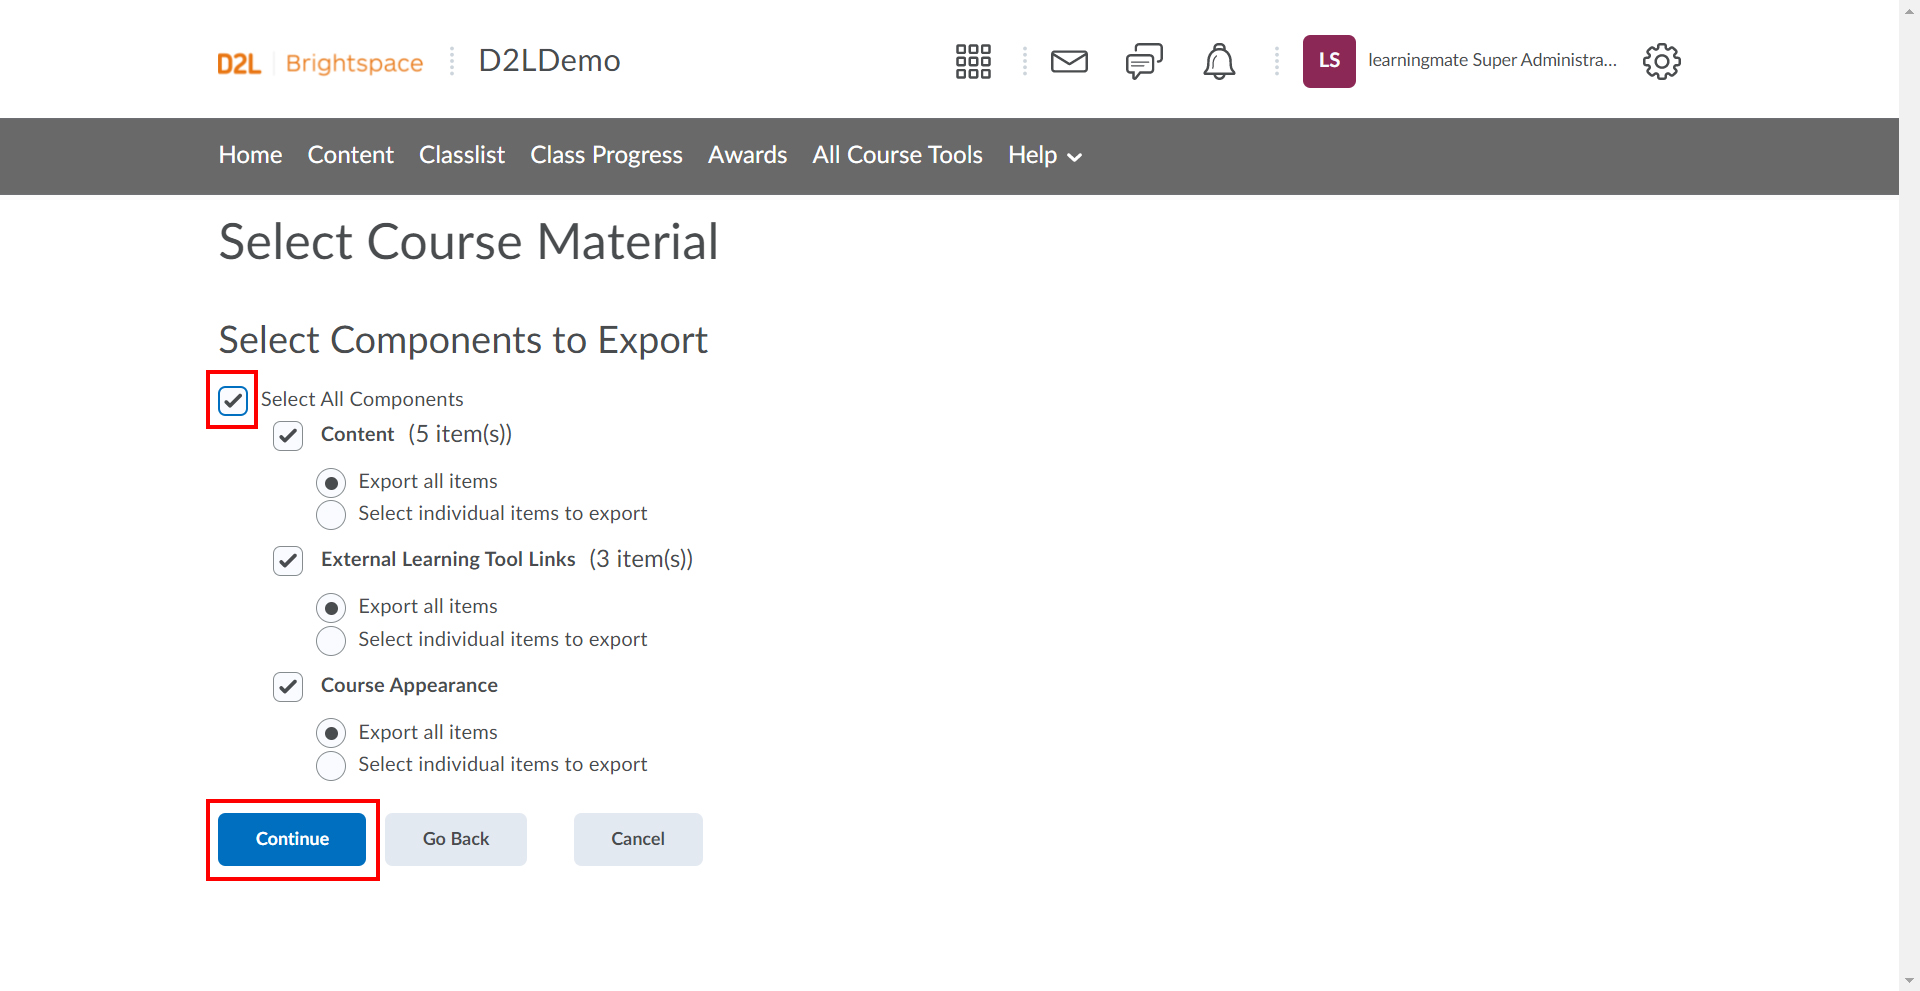
Task: Open the Help dropdown menu
Action: tap(1044, 155)
